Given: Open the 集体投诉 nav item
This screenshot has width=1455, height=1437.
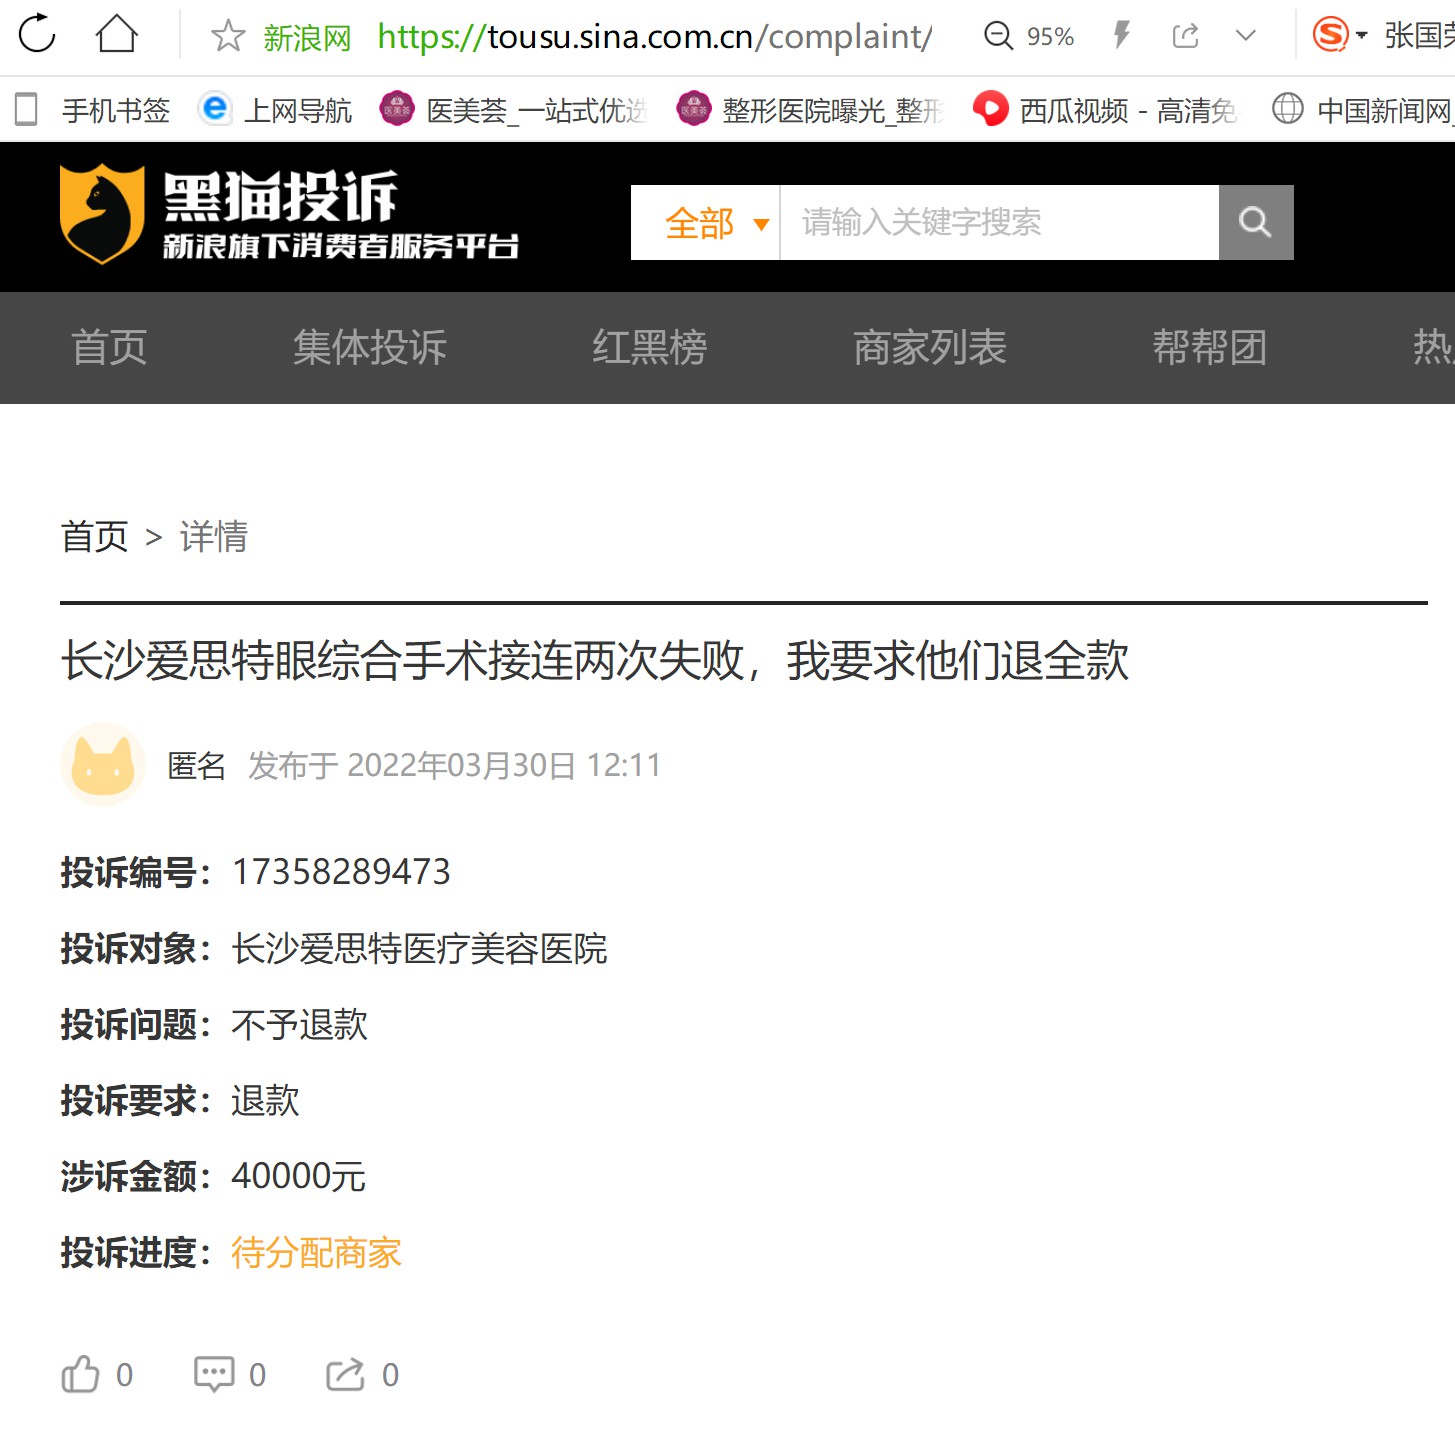Looking at the screenshot, I should point(370,348).
